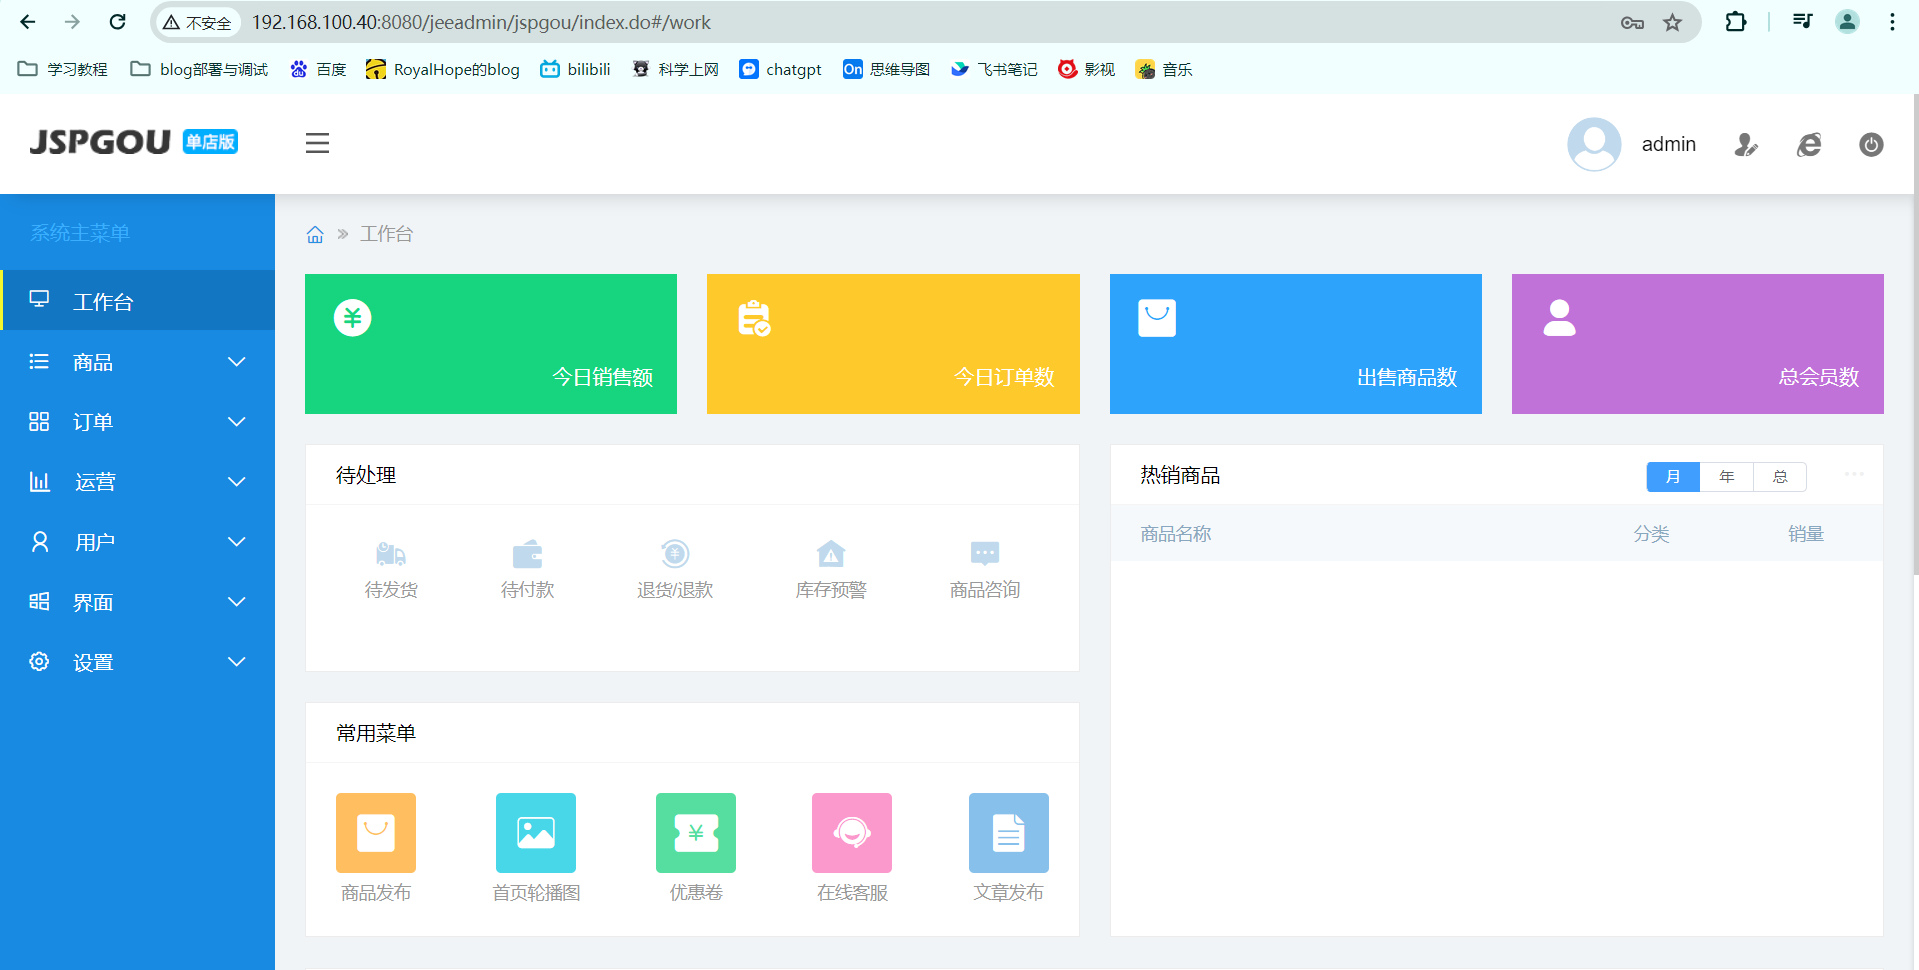Click the breadcrumb home icon
The image size is (1919, 970).
coord(315,234)
